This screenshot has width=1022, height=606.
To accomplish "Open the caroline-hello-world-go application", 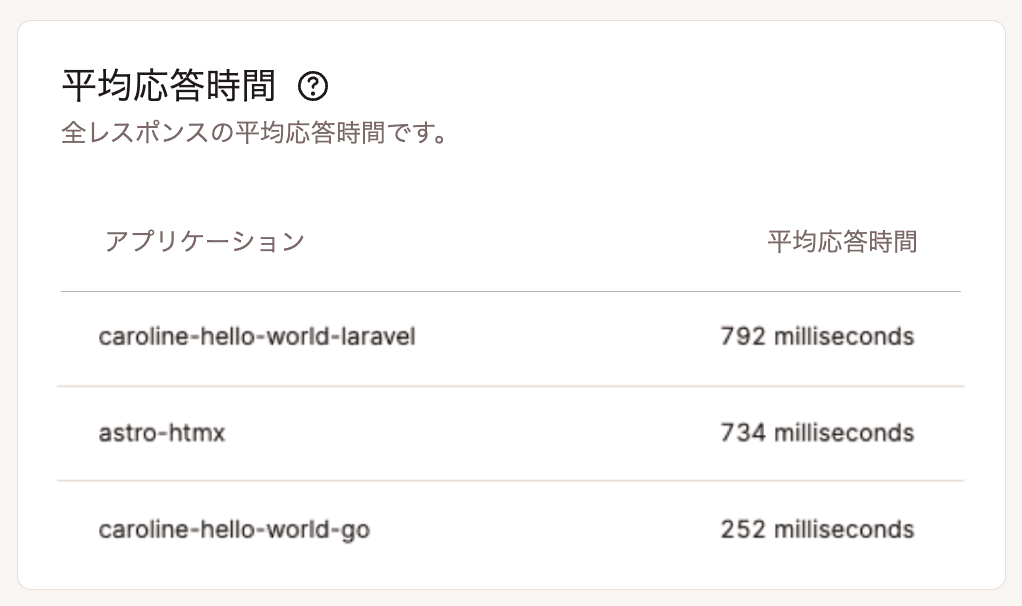I will (x=234, y=530).
